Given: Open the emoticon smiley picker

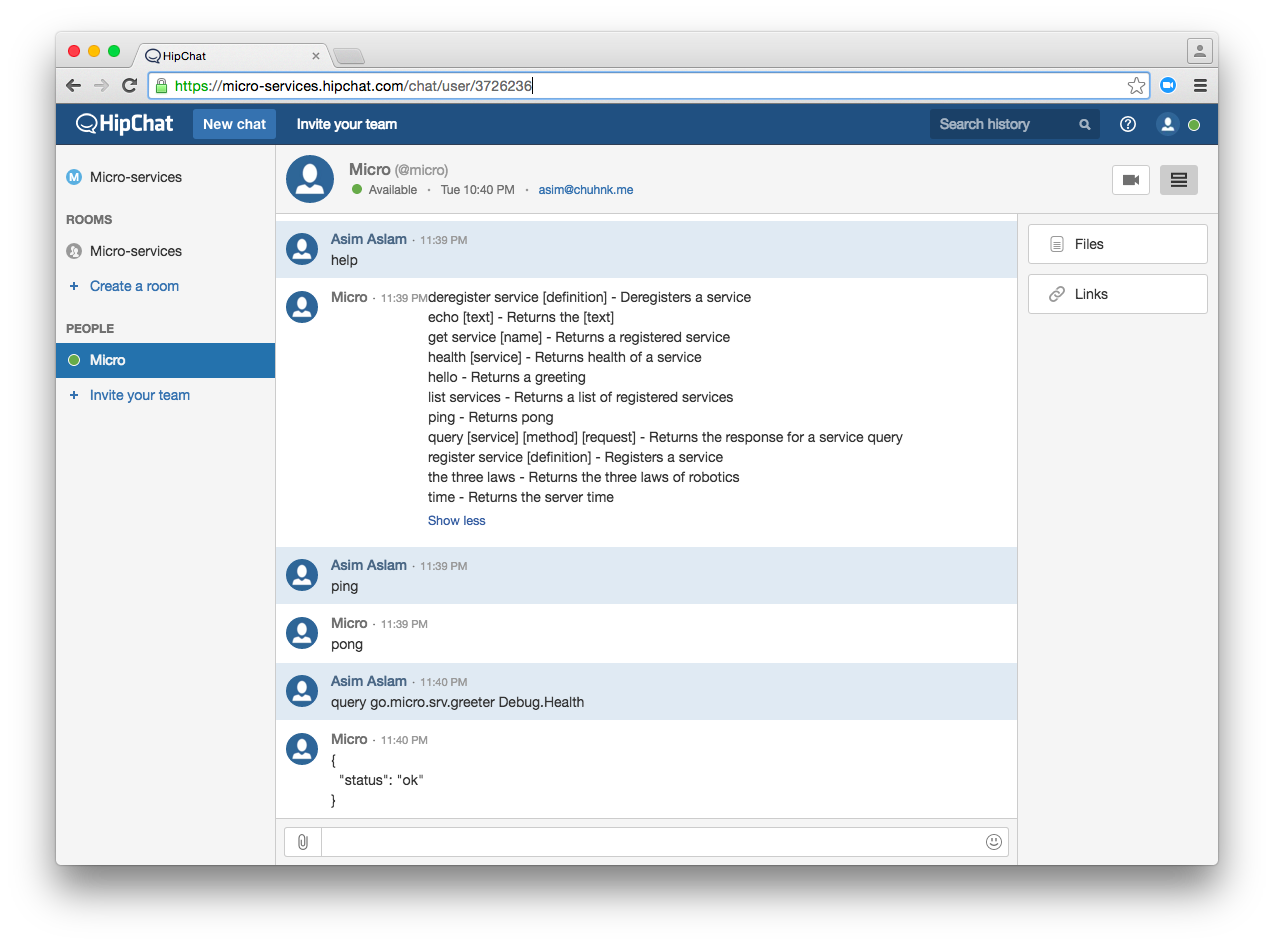Looking at the screenshot, I should tap(994, 842).
